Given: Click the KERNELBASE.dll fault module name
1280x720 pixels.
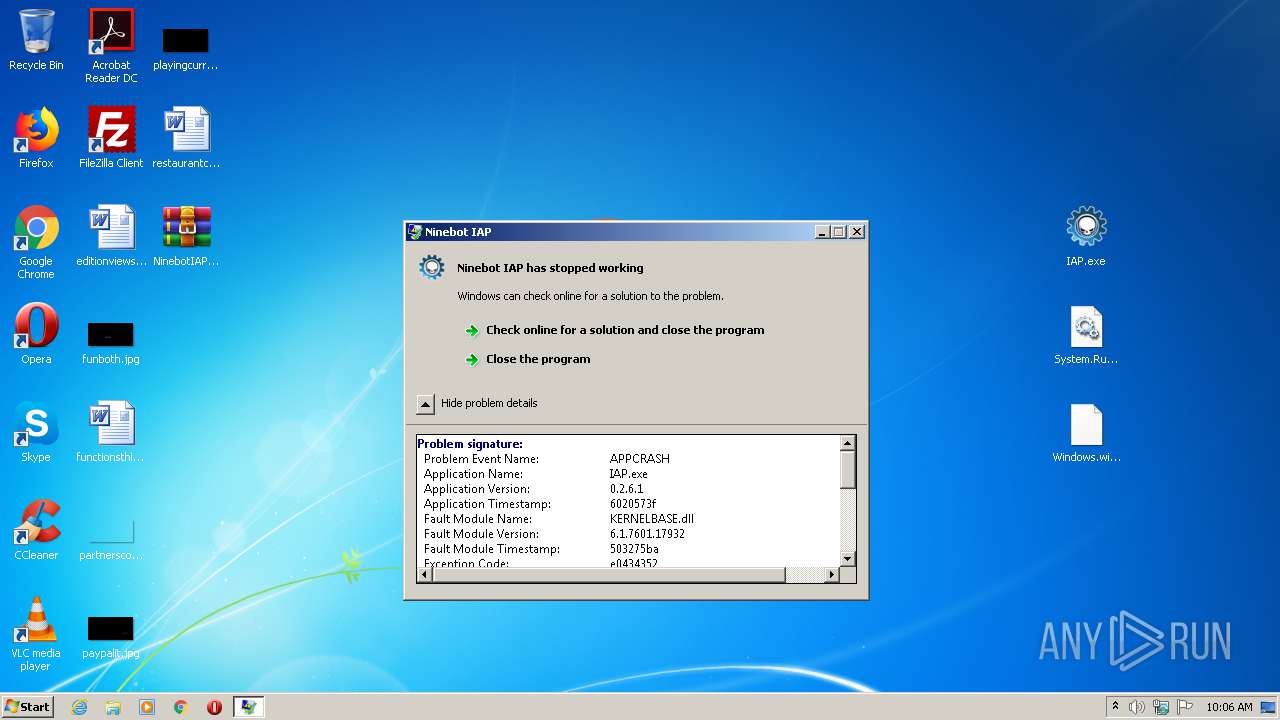Looking at the screenshot, I should point(652,519).
